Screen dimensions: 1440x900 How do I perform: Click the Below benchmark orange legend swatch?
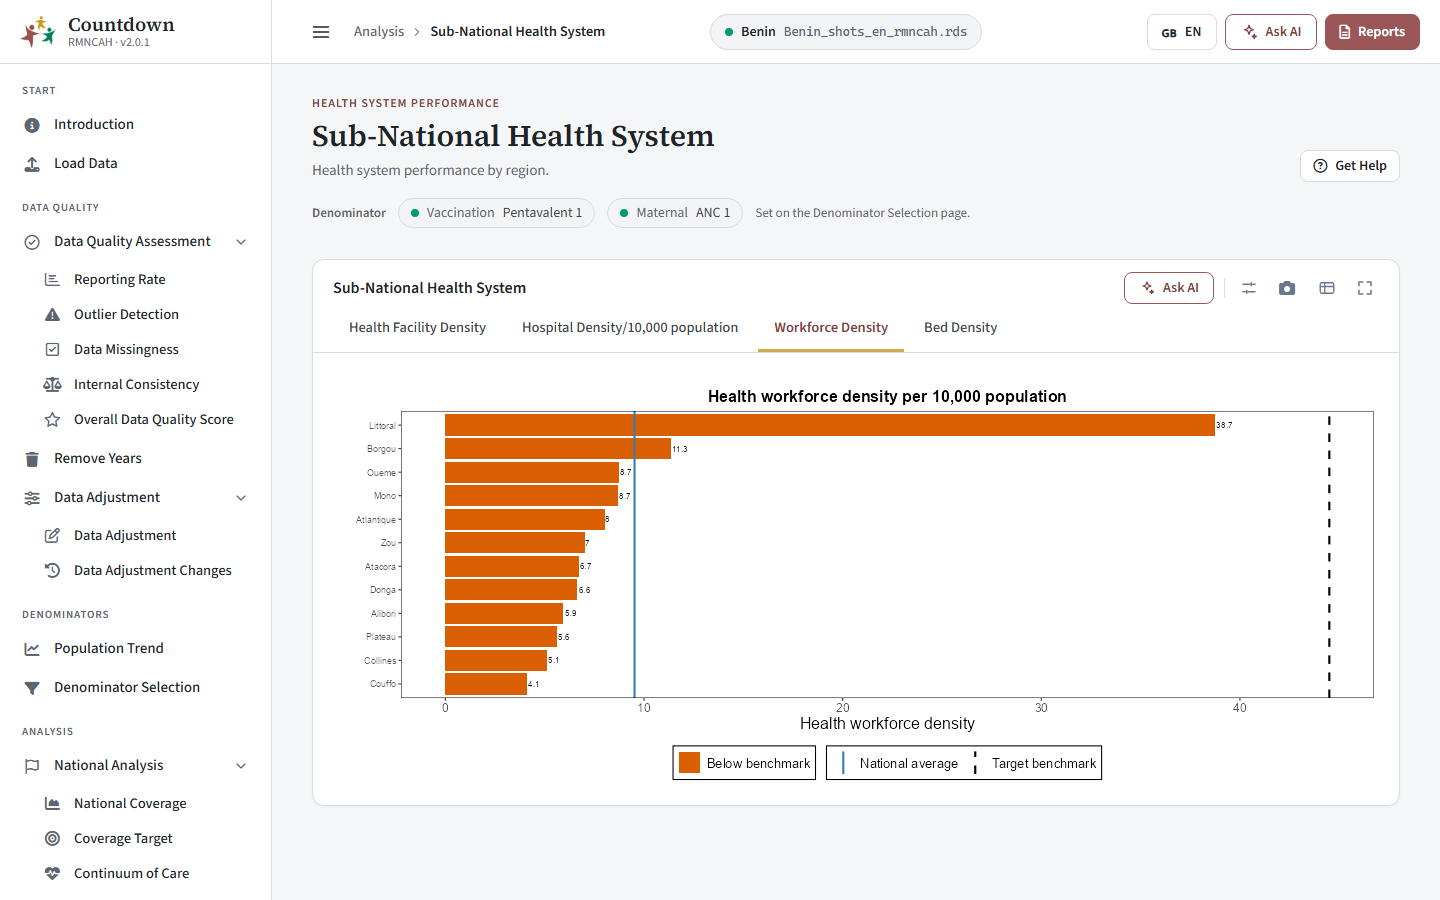[x=689, y=763]
